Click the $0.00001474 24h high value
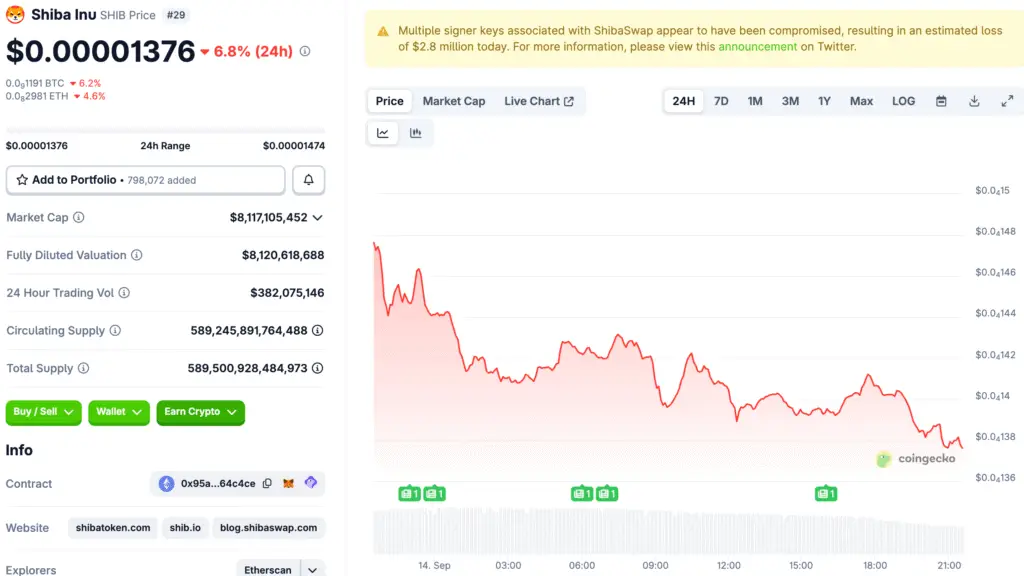The width and height of the screenshot is (1024, 576). [x=294, y=146]
